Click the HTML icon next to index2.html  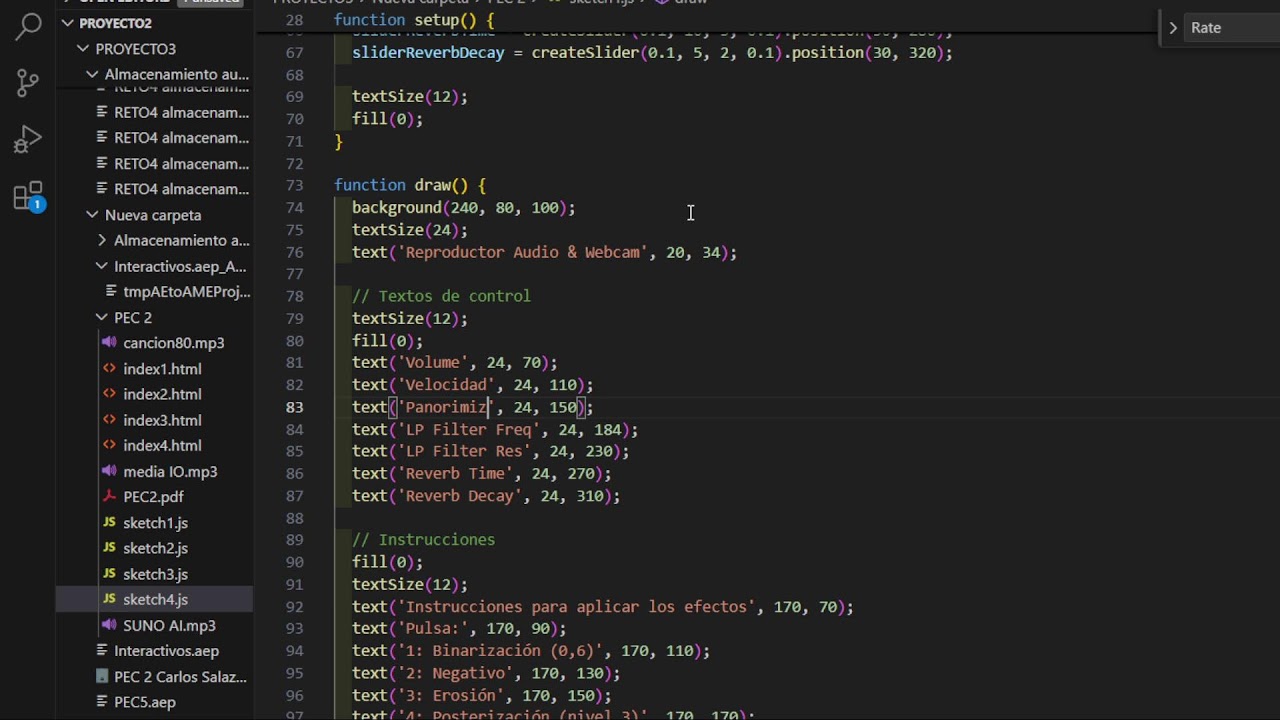pos(109,394)
